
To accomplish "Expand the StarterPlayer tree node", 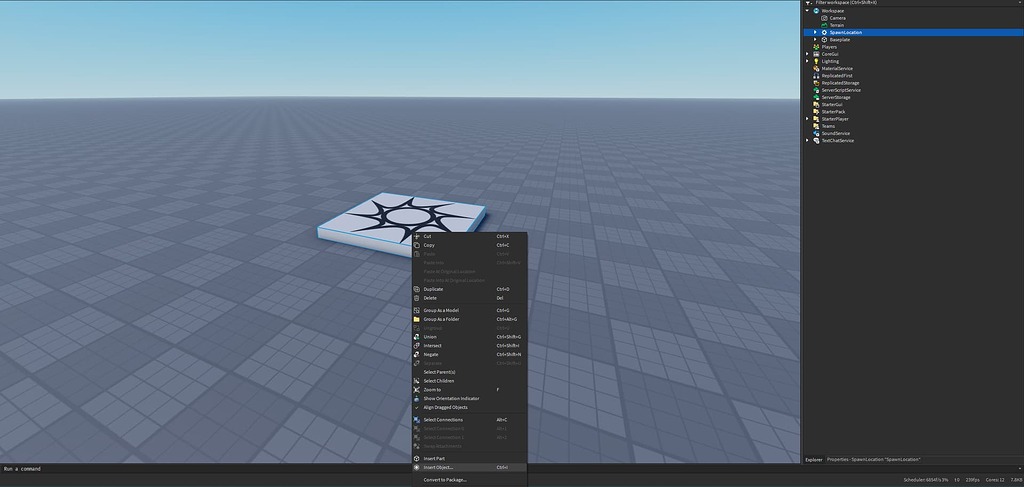I will pos(807,119).
